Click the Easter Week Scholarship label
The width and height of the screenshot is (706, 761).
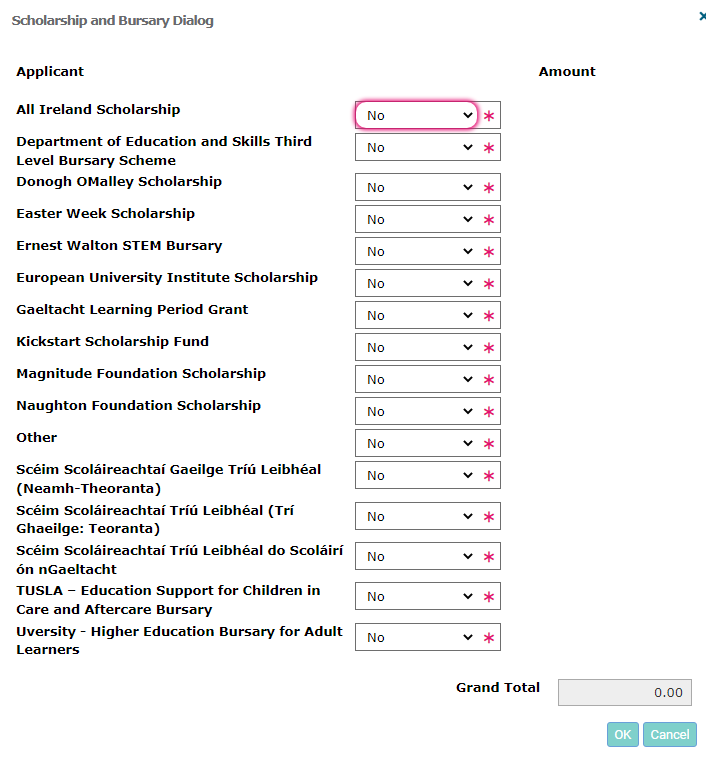[x=106, y=214]
